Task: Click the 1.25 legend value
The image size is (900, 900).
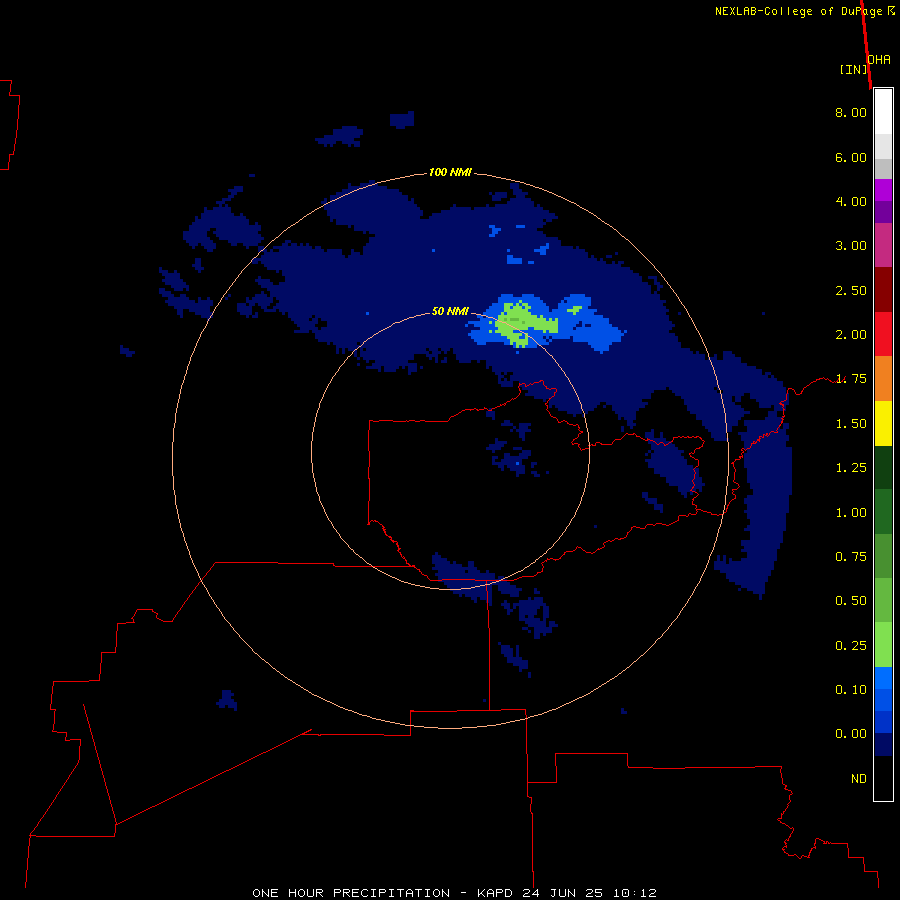Action: coord(851,468)
